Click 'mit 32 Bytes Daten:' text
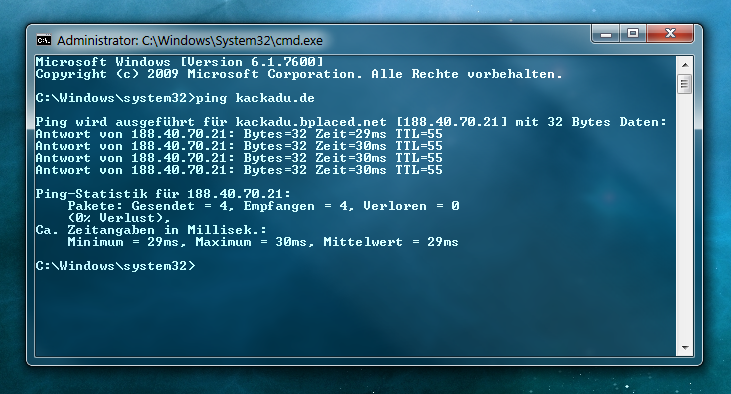The height and width of the screenshot is (394, 731). pos(591,122)
